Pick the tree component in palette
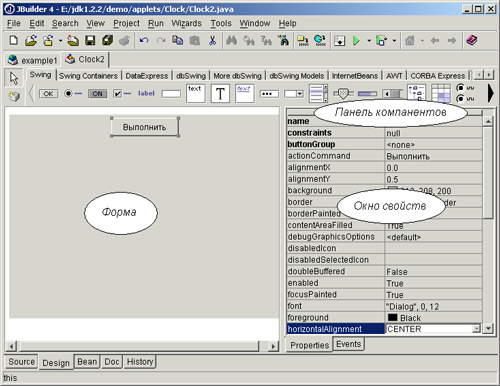The height and width of the screenshot is (386, 500). (416, 93)
